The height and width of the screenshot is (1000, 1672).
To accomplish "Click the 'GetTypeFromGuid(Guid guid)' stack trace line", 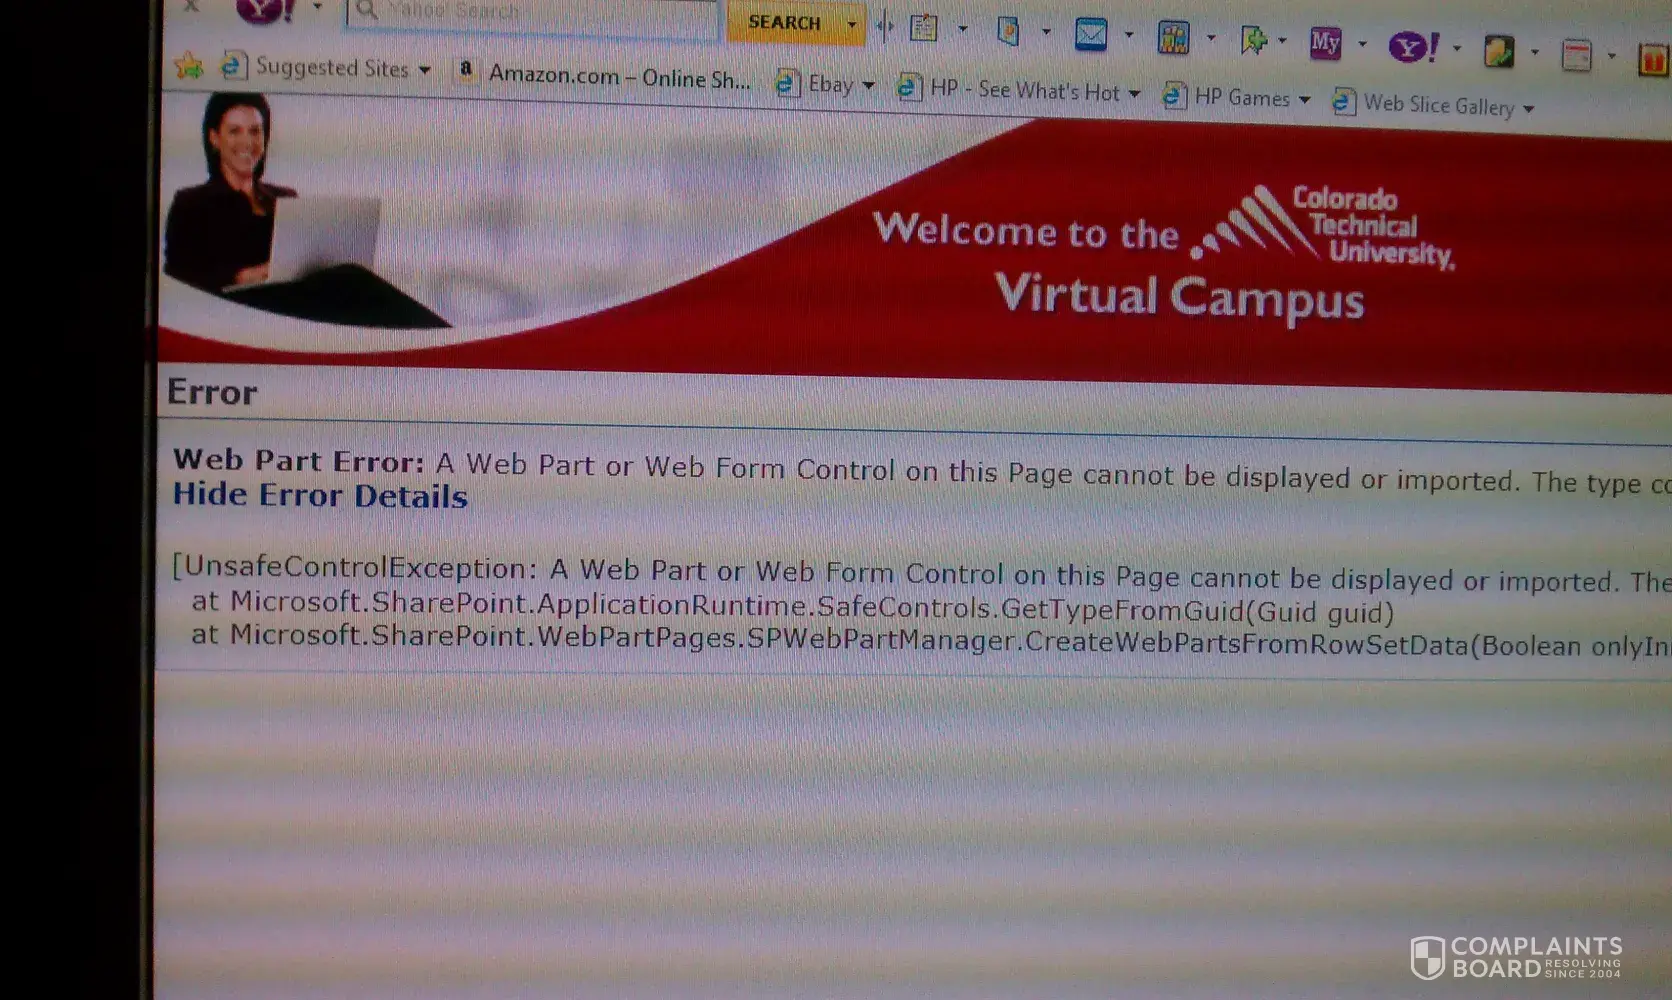I will click(792, 607).
